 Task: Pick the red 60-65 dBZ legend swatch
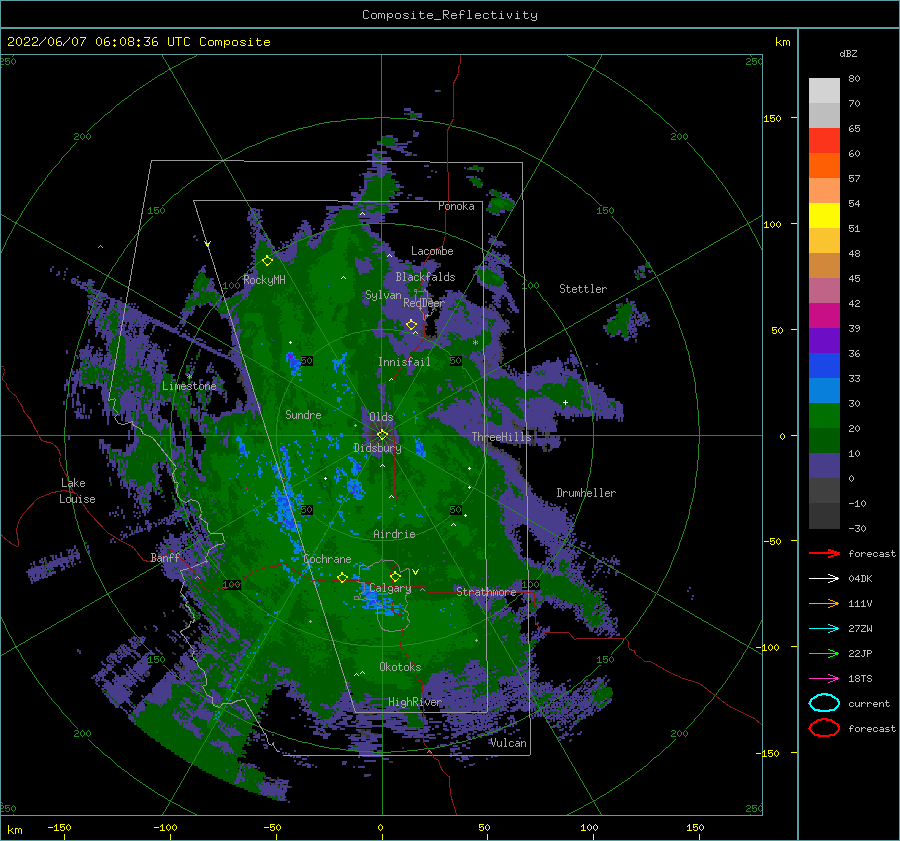[824, 140]
